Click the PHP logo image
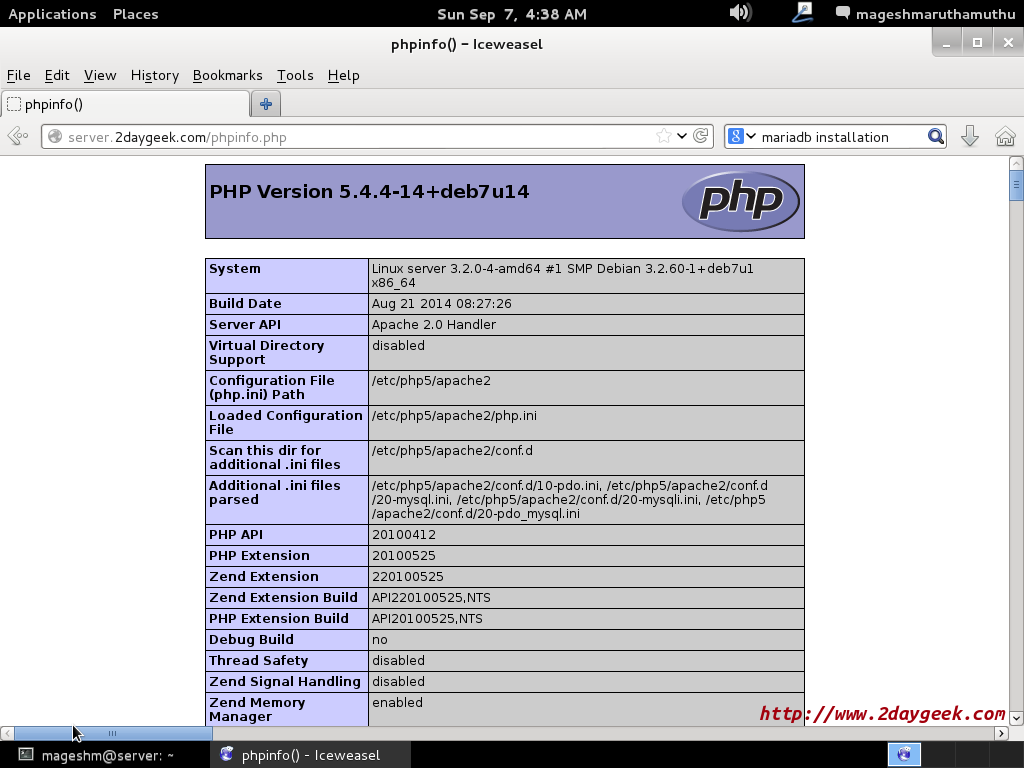This screenshot has height=768, width=1024. (740, 201)
